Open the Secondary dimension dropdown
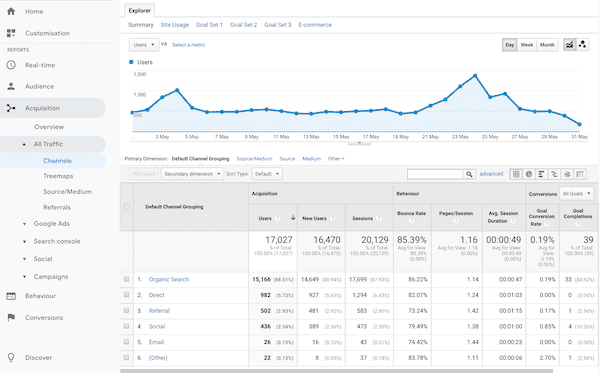Screen dimensions: 600x373 [192, 174]
